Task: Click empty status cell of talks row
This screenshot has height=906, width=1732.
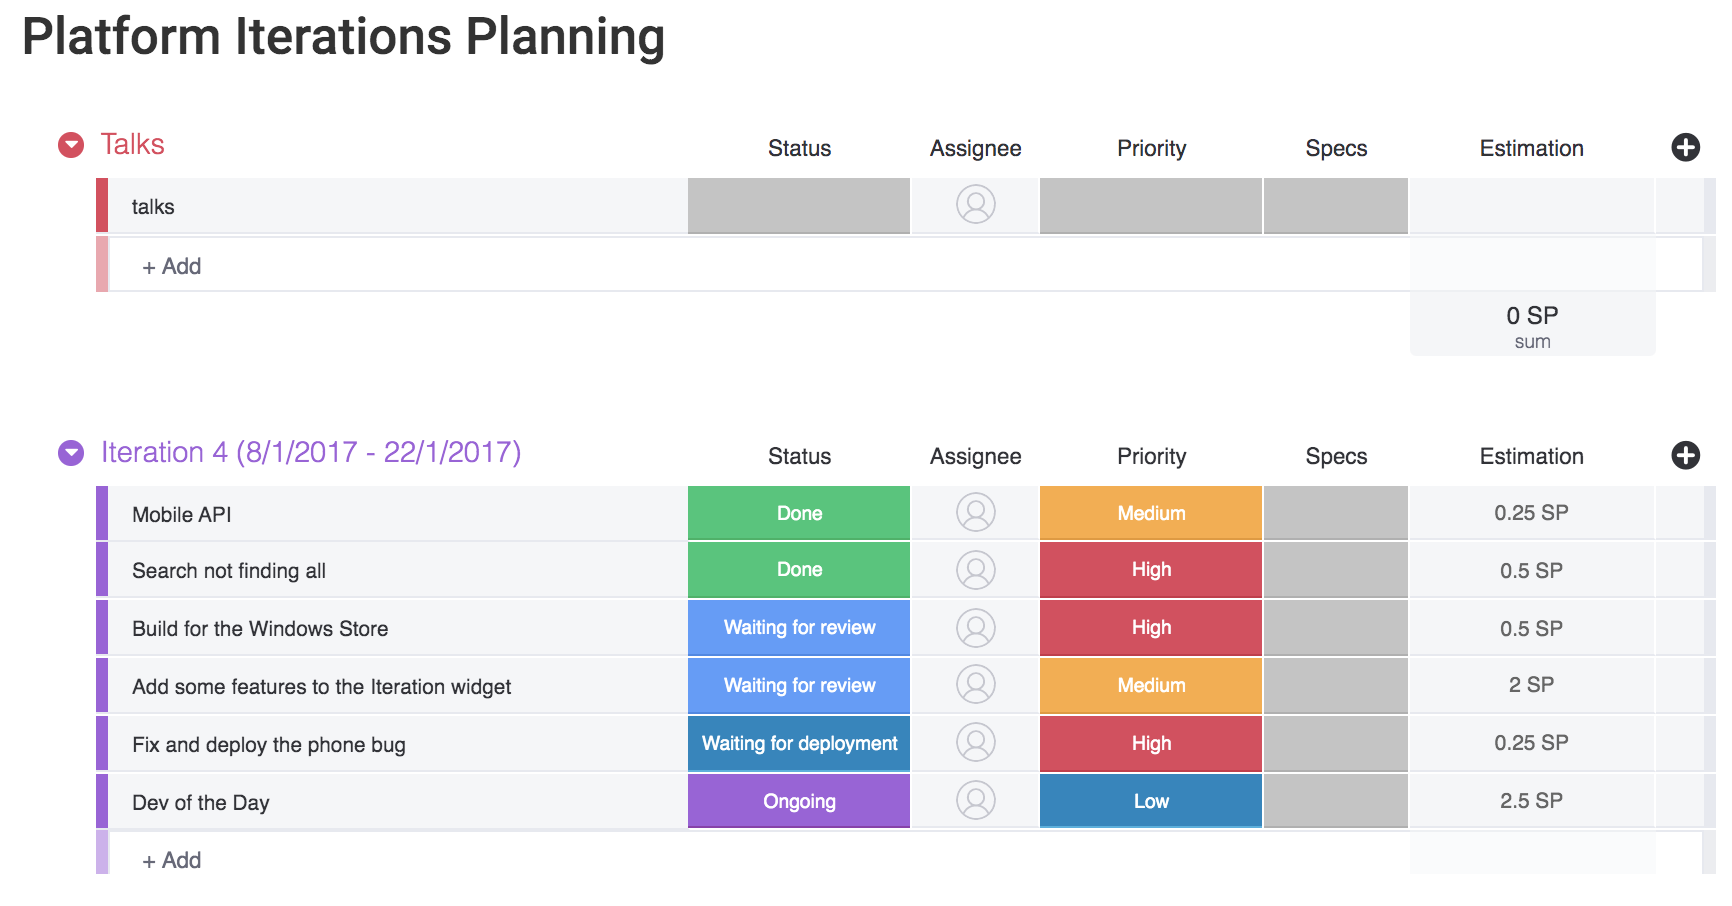Action: click(x=799, y=206)
